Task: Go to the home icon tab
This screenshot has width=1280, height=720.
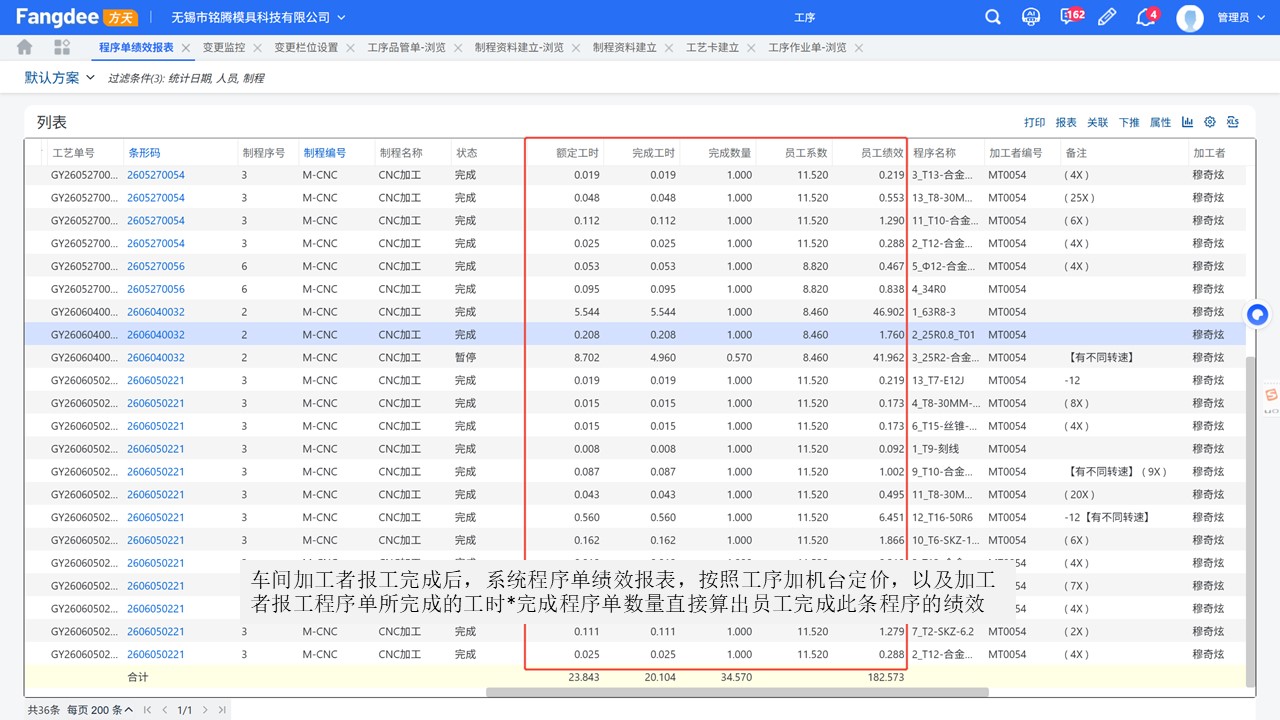Action: [x=24, y=47]
